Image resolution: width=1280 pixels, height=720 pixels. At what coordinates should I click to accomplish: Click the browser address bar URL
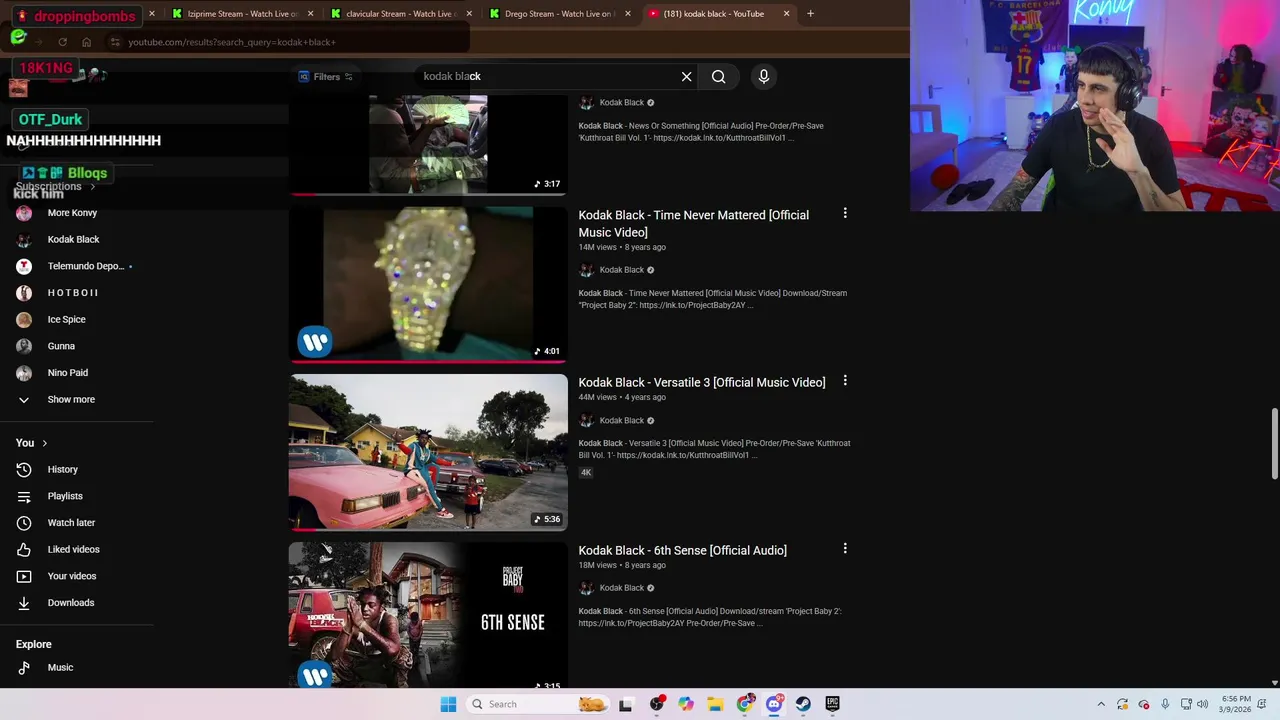(232, 42)
